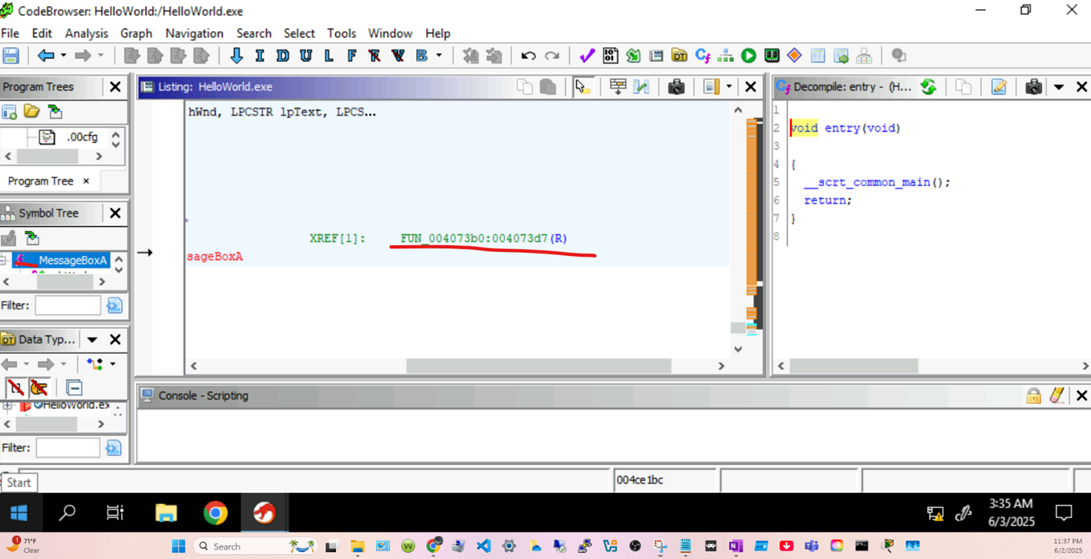Open the Listing field editor icon
Viewport: 1091px width, 559px height.
pyautogui.click(x=617, y=87)
